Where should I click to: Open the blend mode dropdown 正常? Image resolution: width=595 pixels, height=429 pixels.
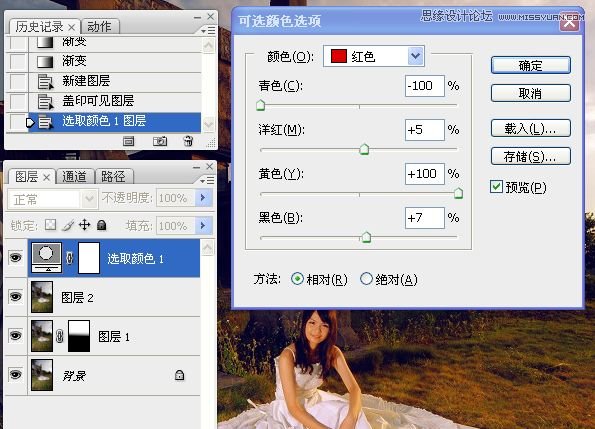point(52,198)
